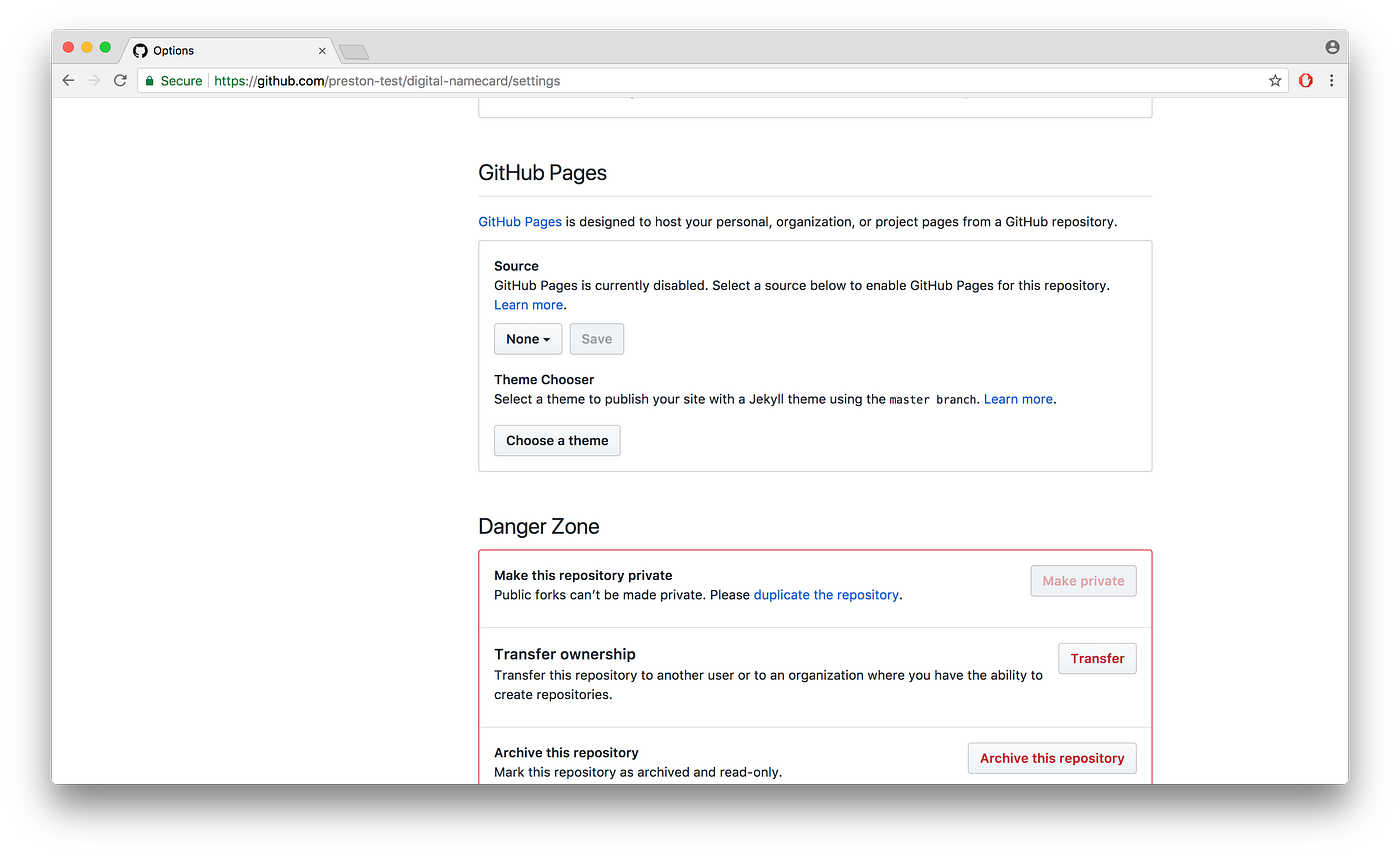The width and height of the screenshot is (1400, 858).
Task: Open Chrome's three-dot menu
Action: coord(1331,81)
